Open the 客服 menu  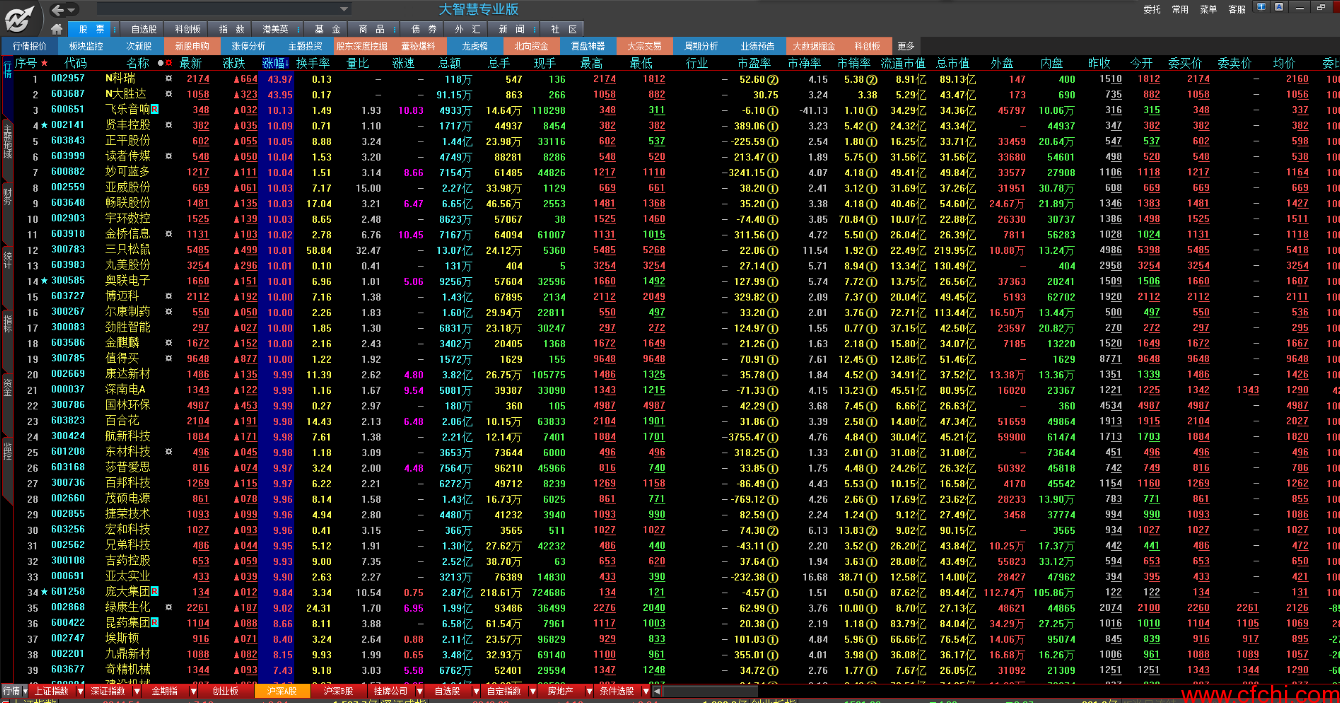point(1237,9)
